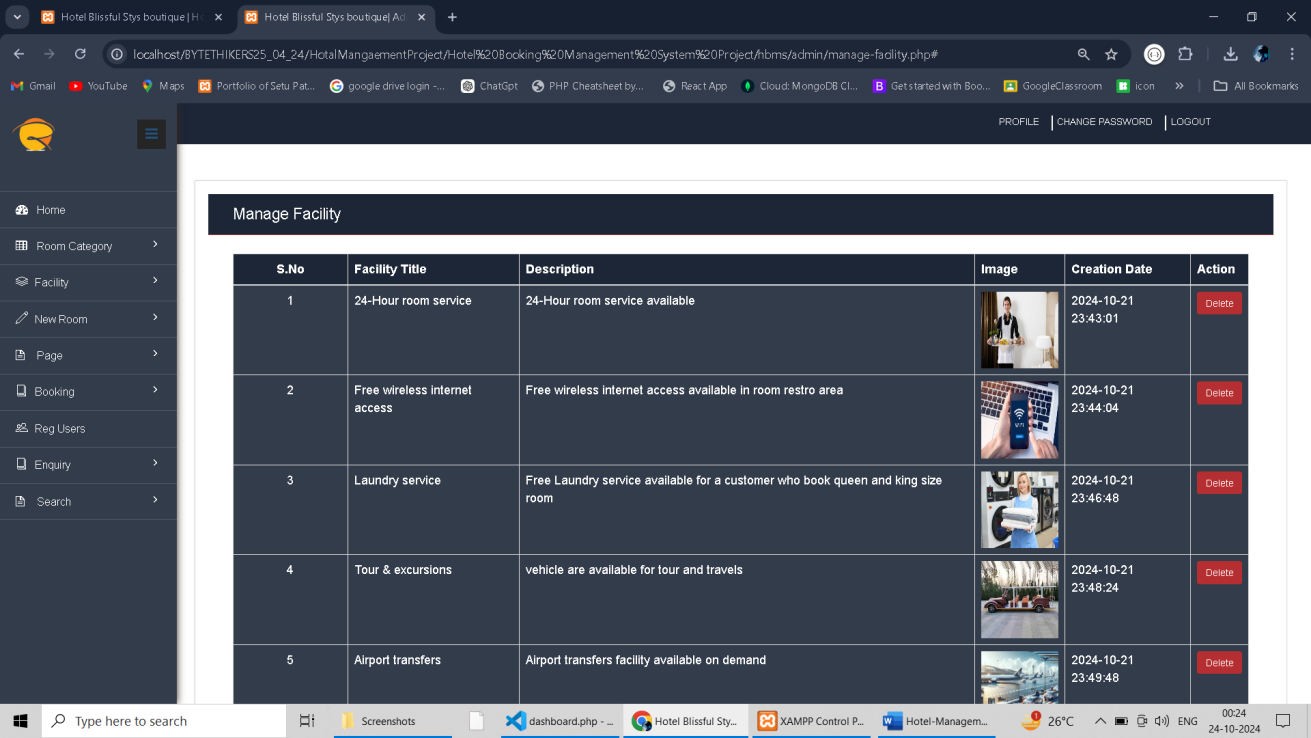1311x738 pixels.
Task: Toggle the sidebar hamburger menu icon
Action: click(151, 134)
